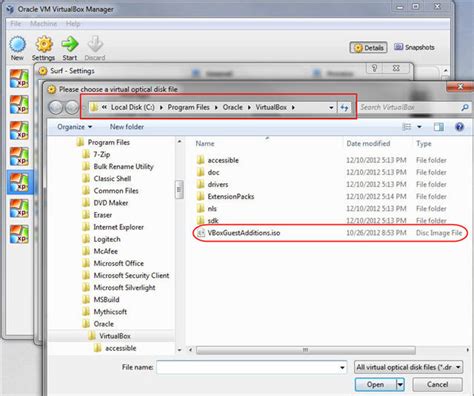Select Common Files in folder tree
The image size is (474, 396).
point(116,191)
